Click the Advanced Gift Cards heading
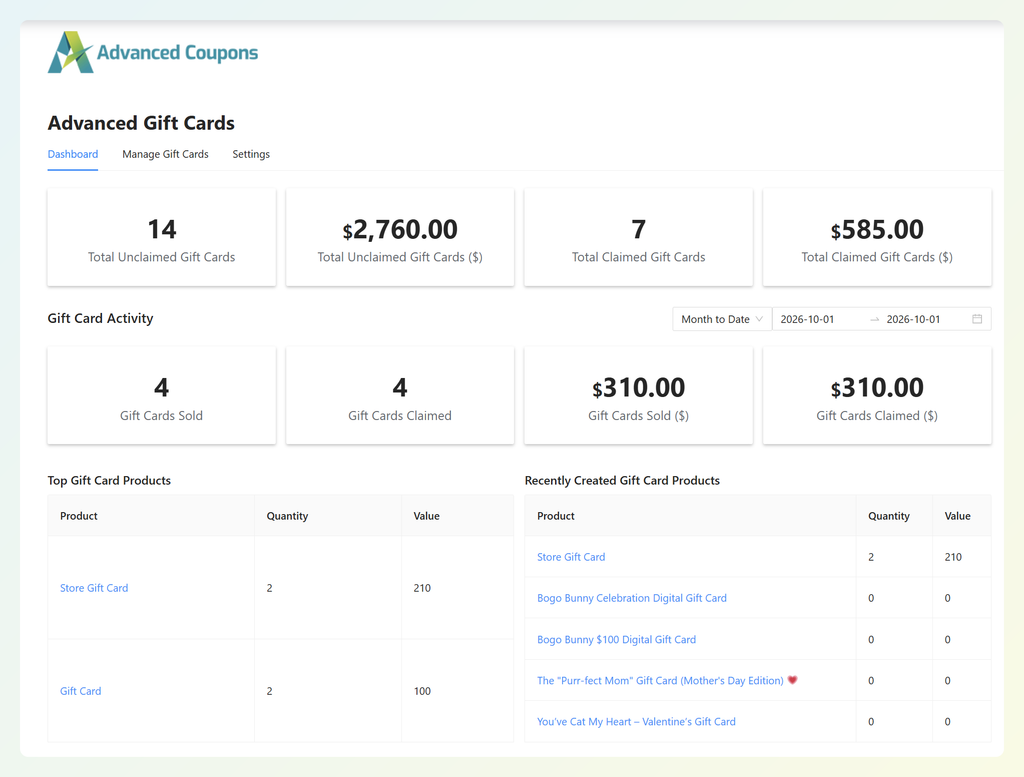1024x777 pixels. point(141,123)
